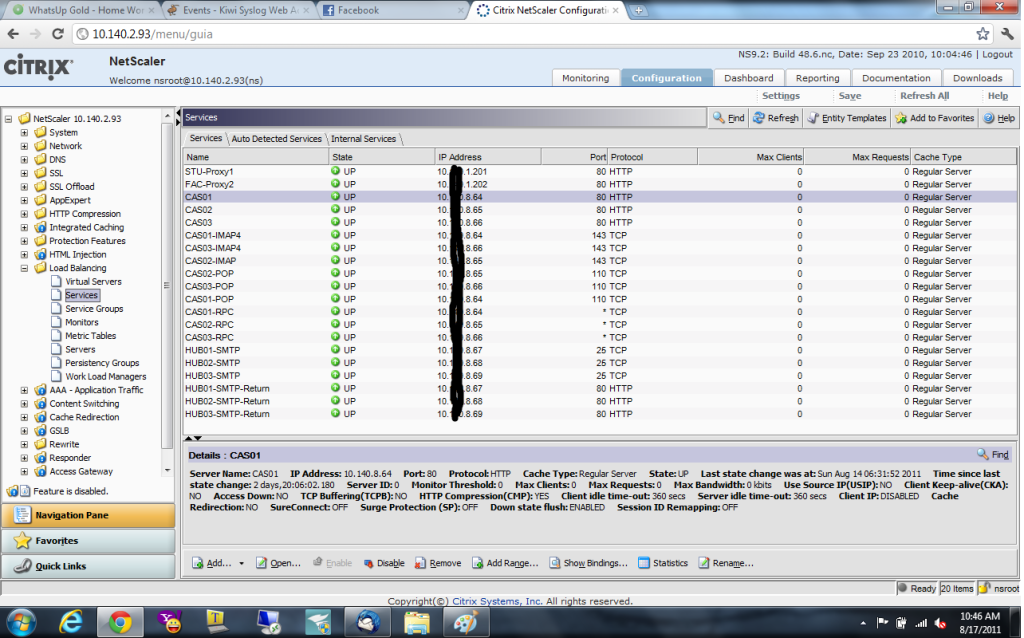1024x638 pixels.
Task: Reload the page with browser refresh icon
Action: click(57, 34)
